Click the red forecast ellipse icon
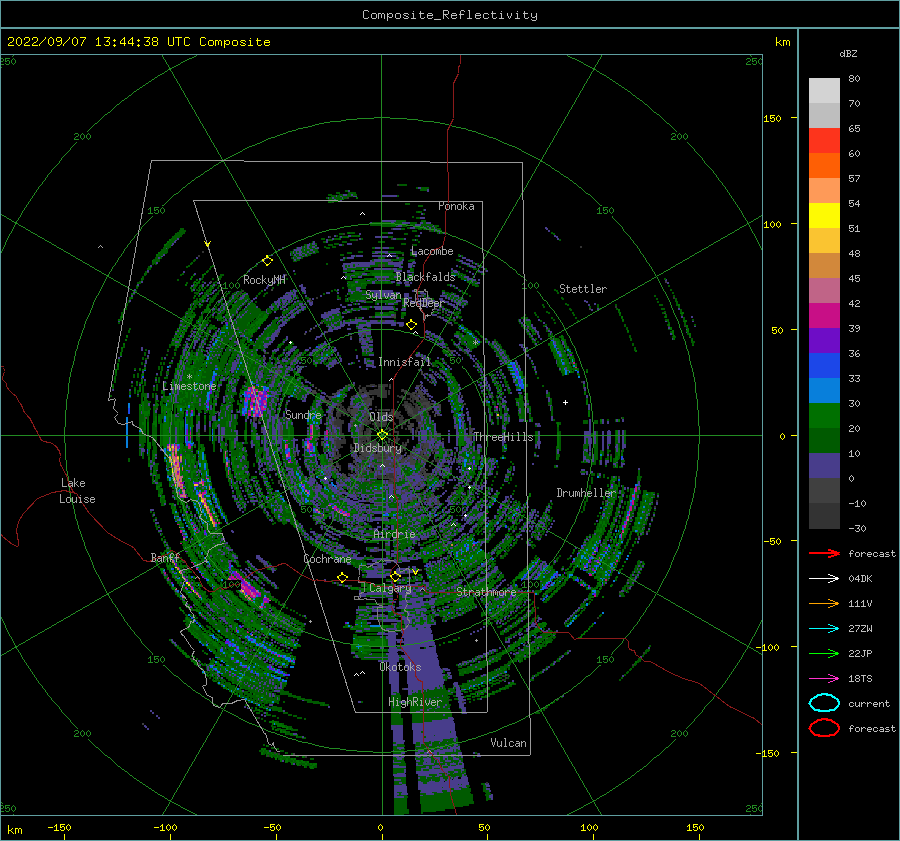The height and width of the screenshot is (841, 900). [x=824, y=728]
